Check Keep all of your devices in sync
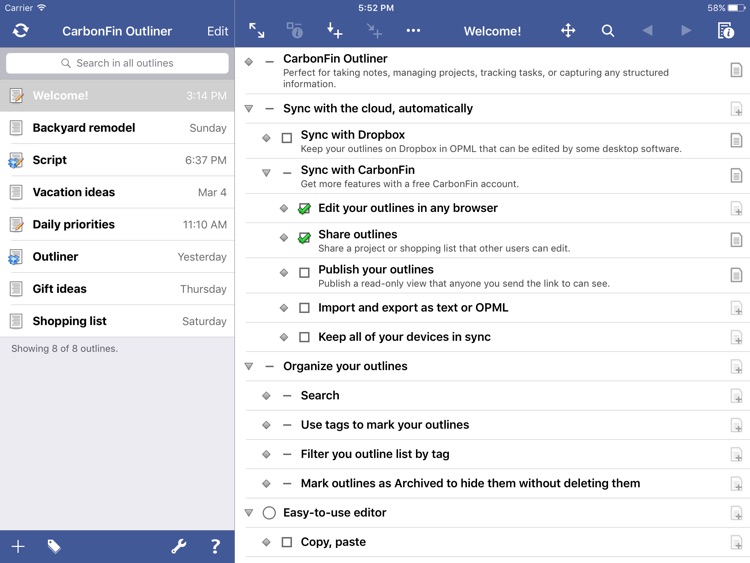Screen dimensions: 750x563 click(x=304, y=337)
